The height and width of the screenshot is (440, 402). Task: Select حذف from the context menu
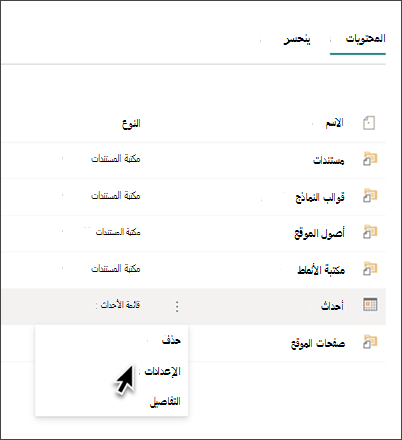171,340
